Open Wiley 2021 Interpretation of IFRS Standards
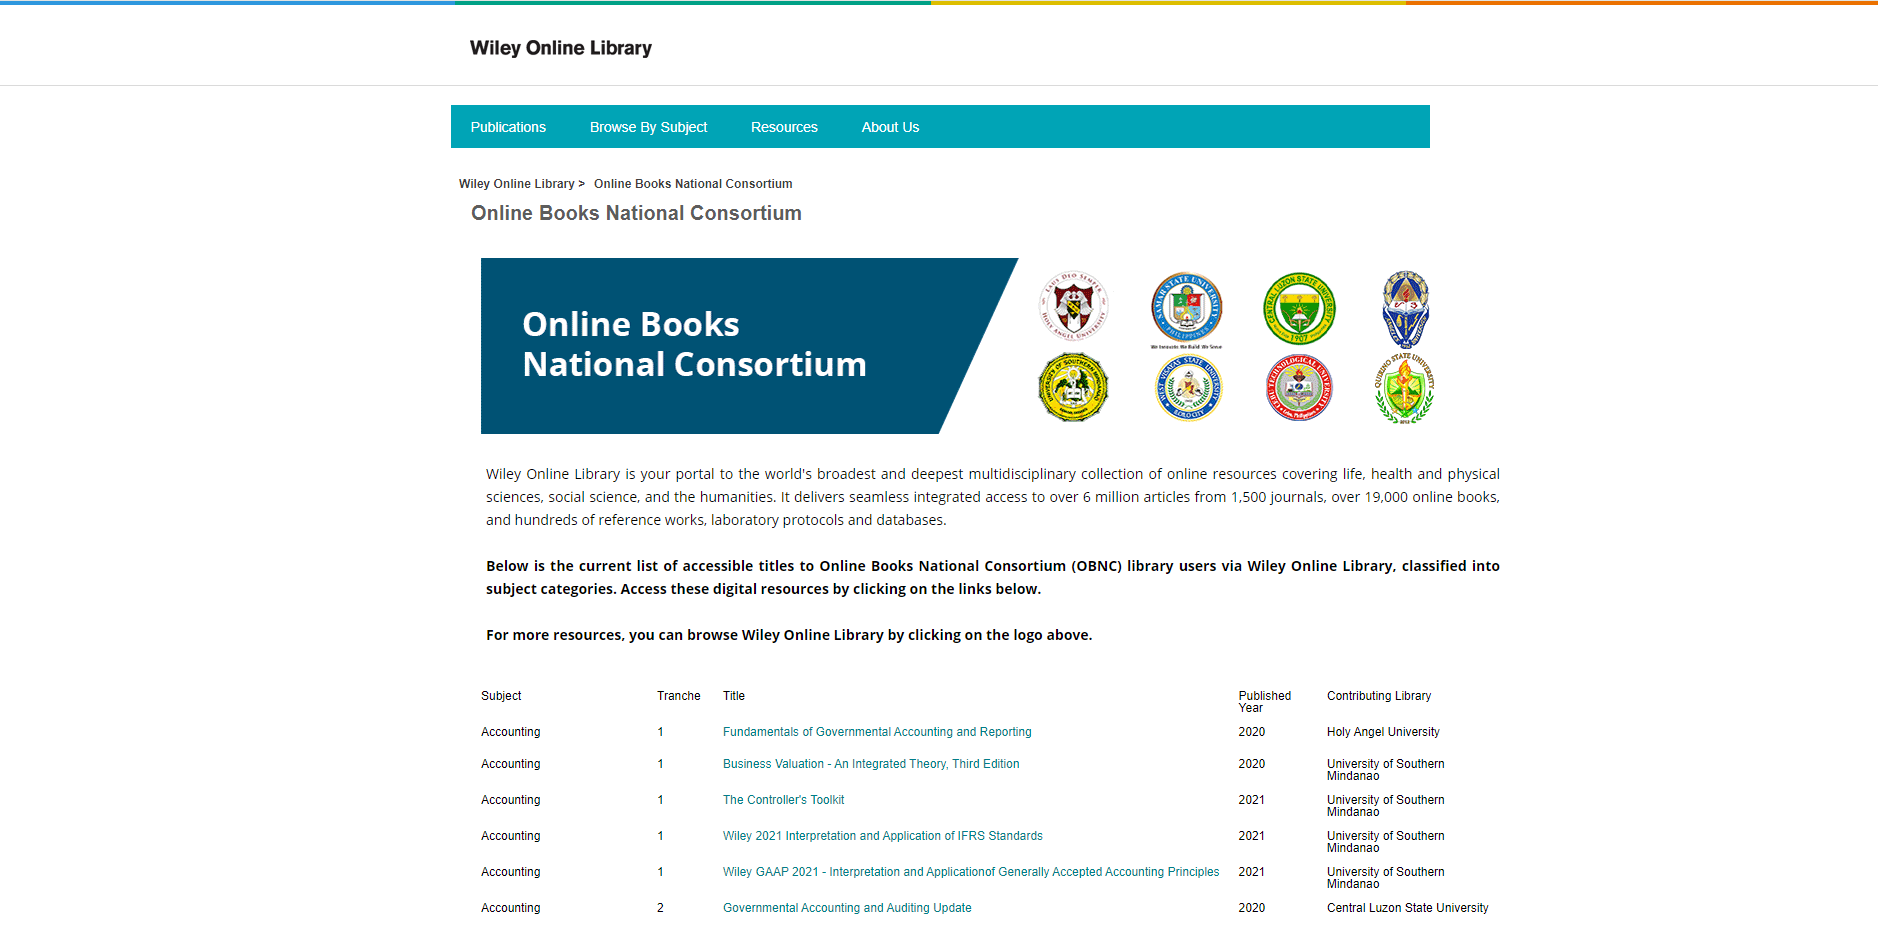This screenshot has width=1878, height=925. point(882,836)
